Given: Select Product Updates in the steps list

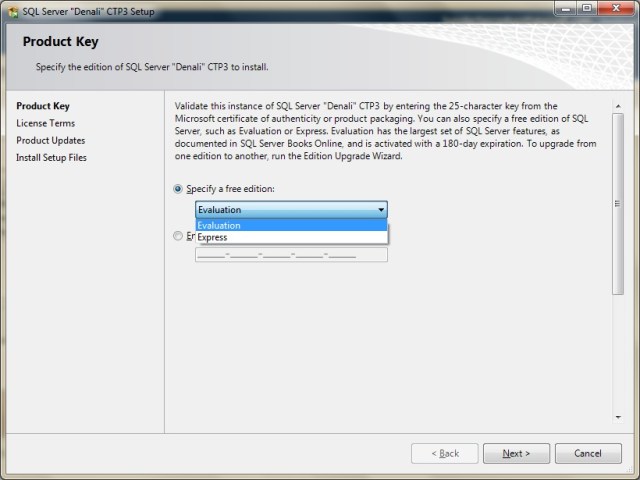Looking at the screenshot, I should click(51, 141).
